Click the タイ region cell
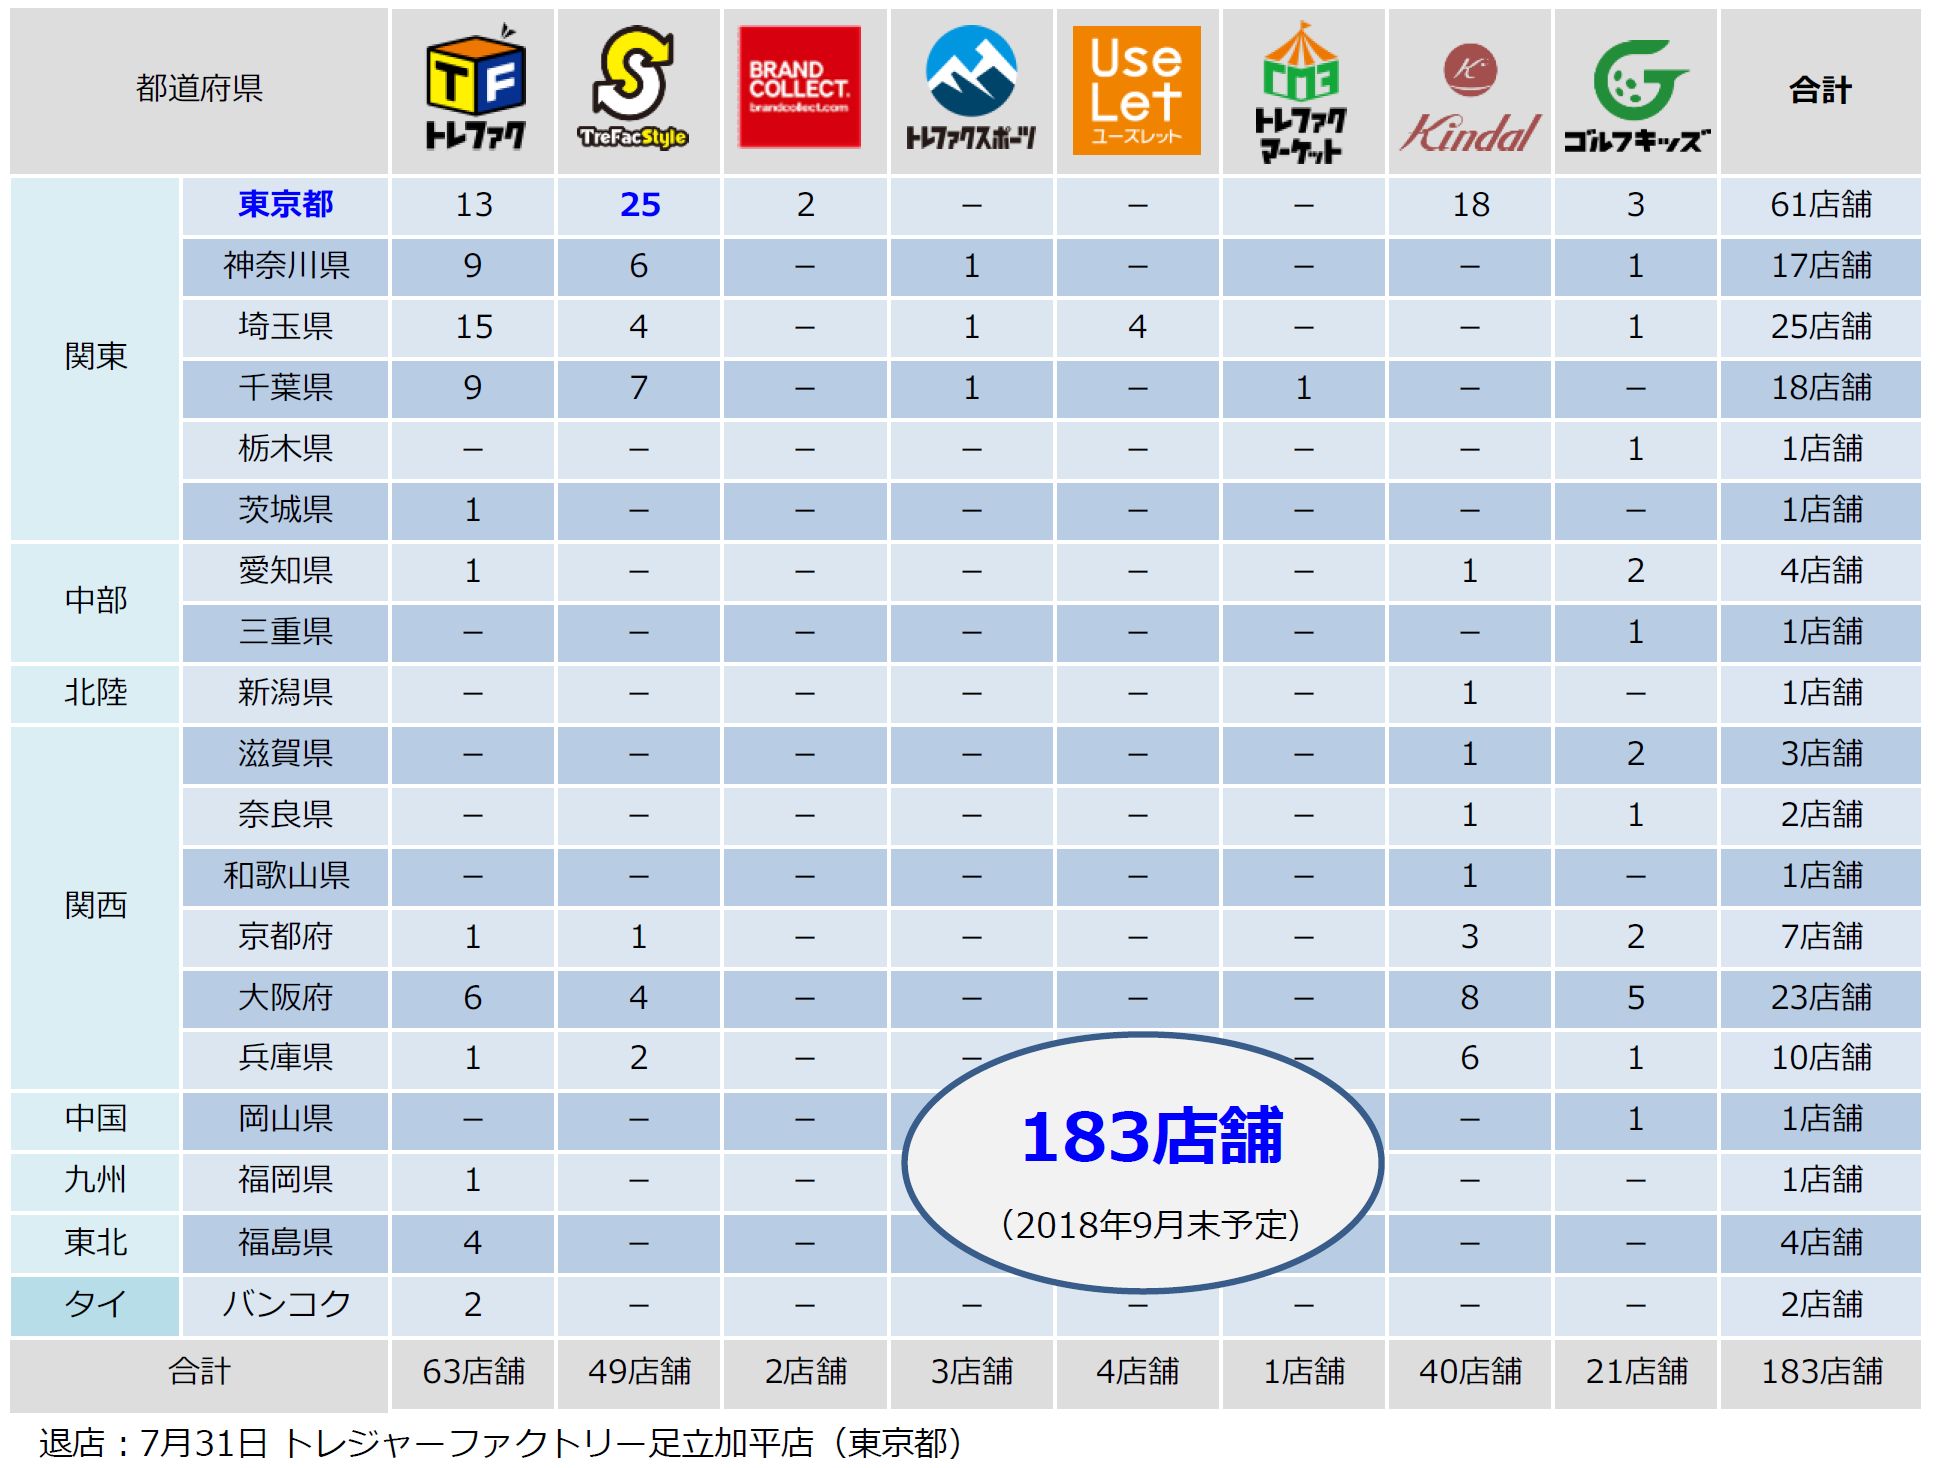 95,1304
